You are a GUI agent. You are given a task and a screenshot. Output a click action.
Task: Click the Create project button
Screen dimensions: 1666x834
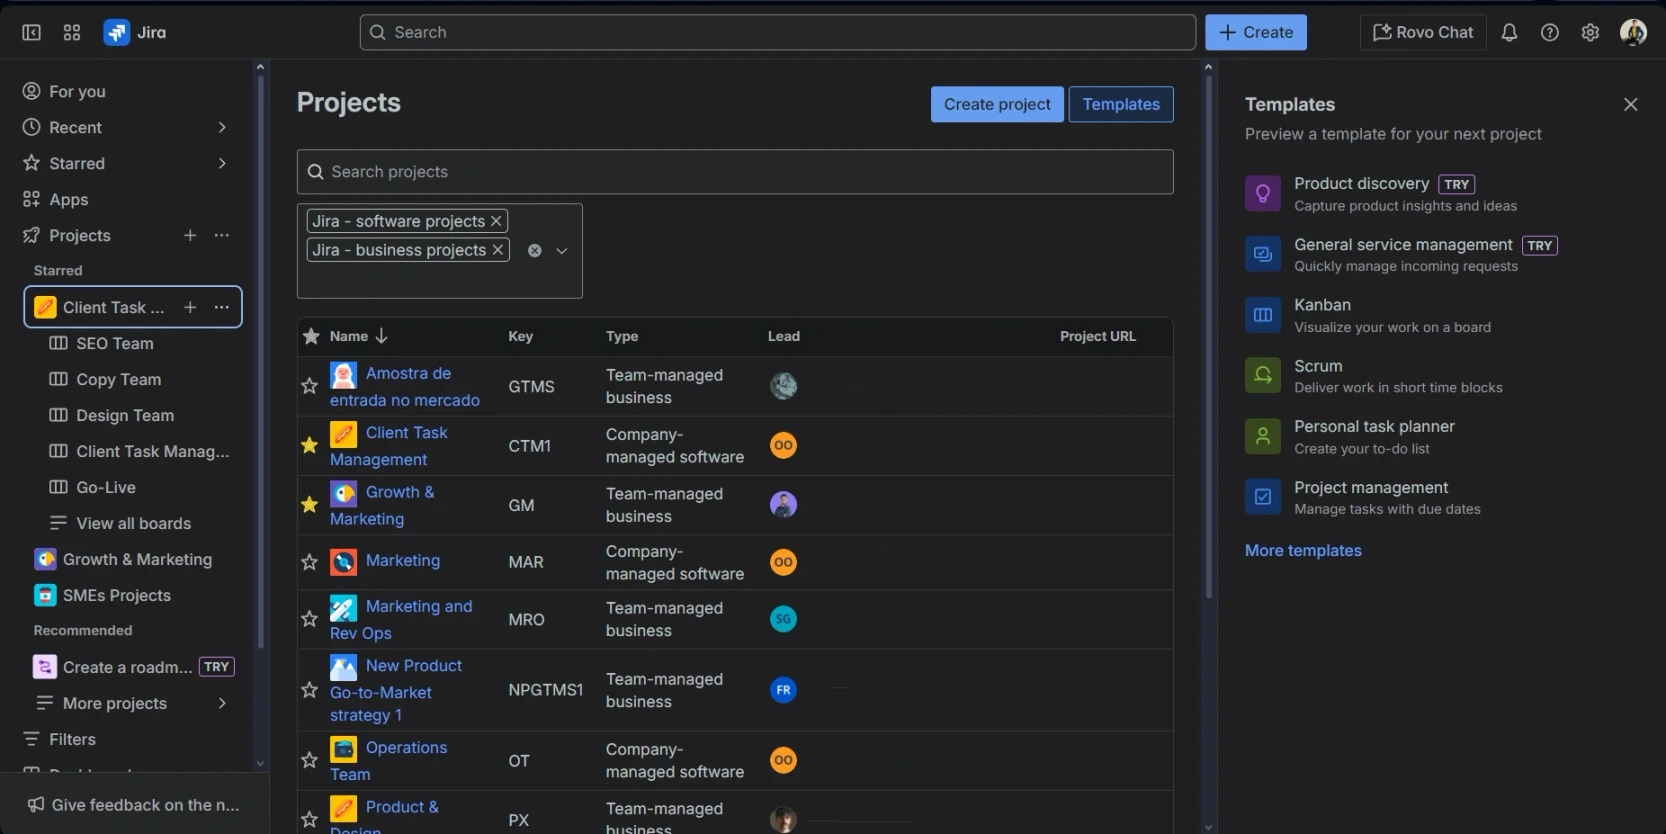997,104
